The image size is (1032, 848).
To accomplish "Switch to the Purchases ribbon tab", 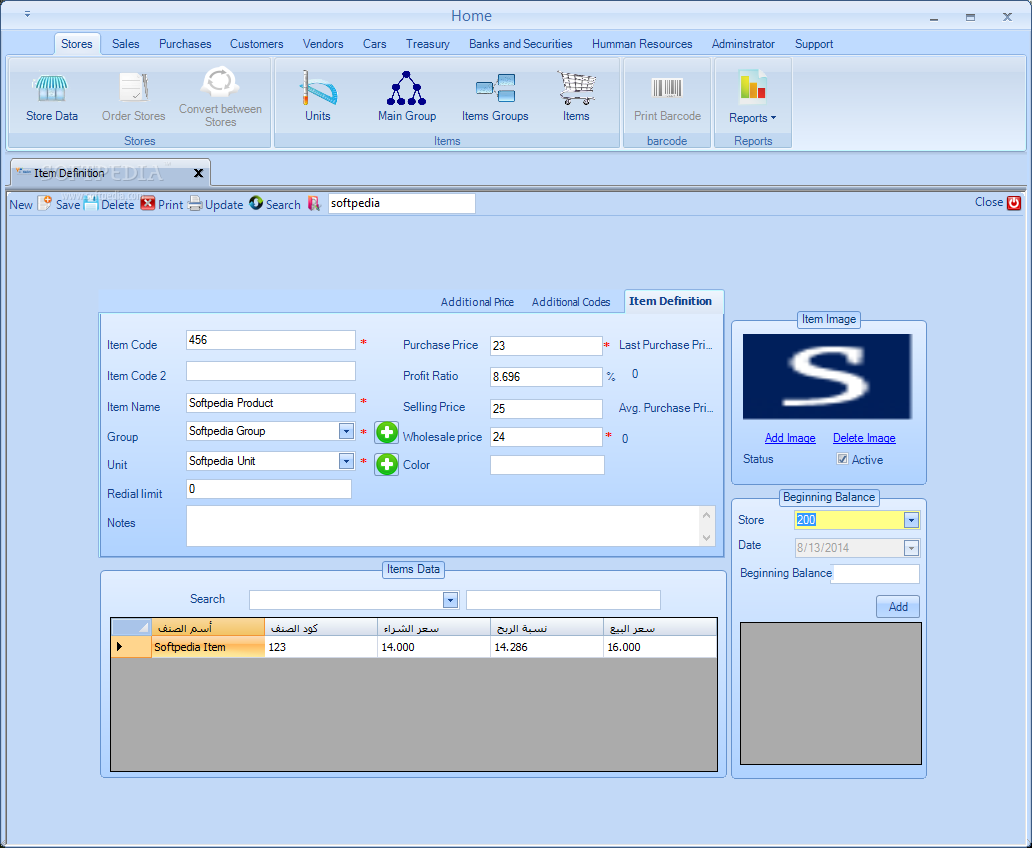I will 185,44.
